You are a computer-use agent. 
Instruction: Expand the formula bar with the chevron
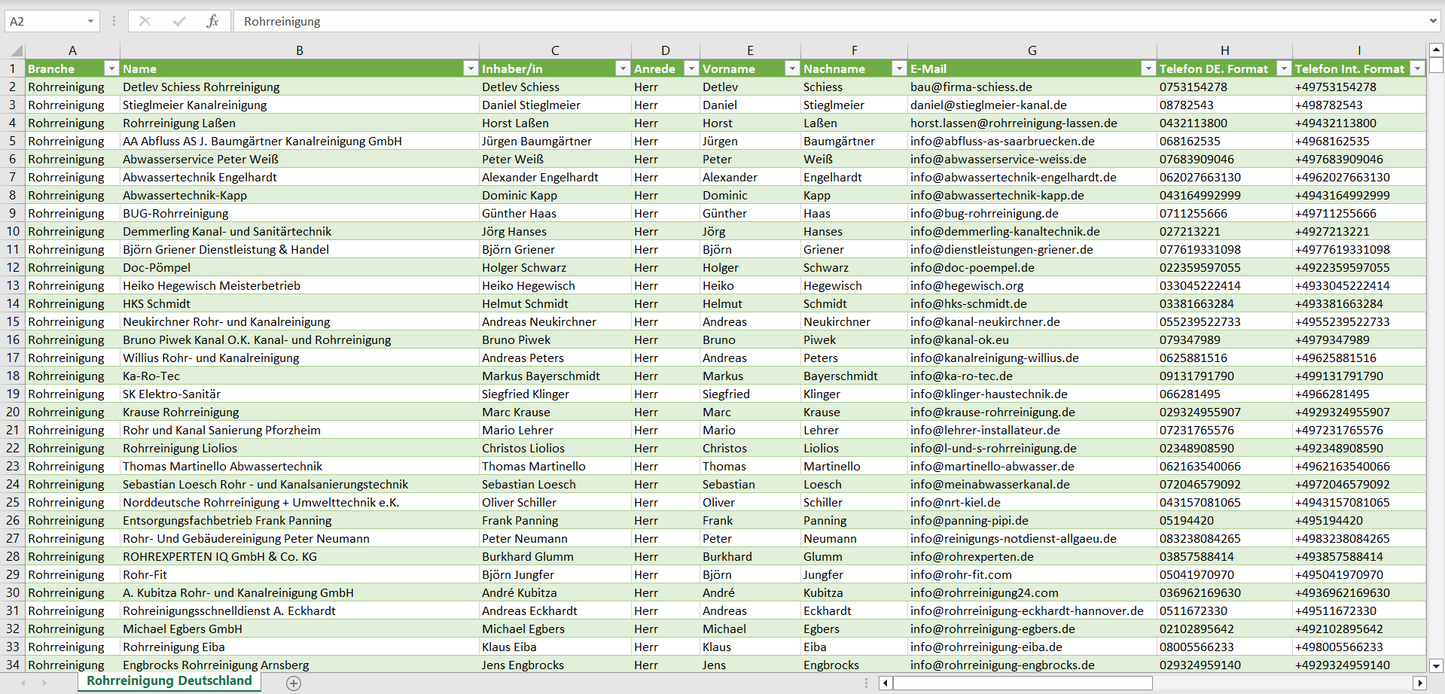(x=1434, y=21)
